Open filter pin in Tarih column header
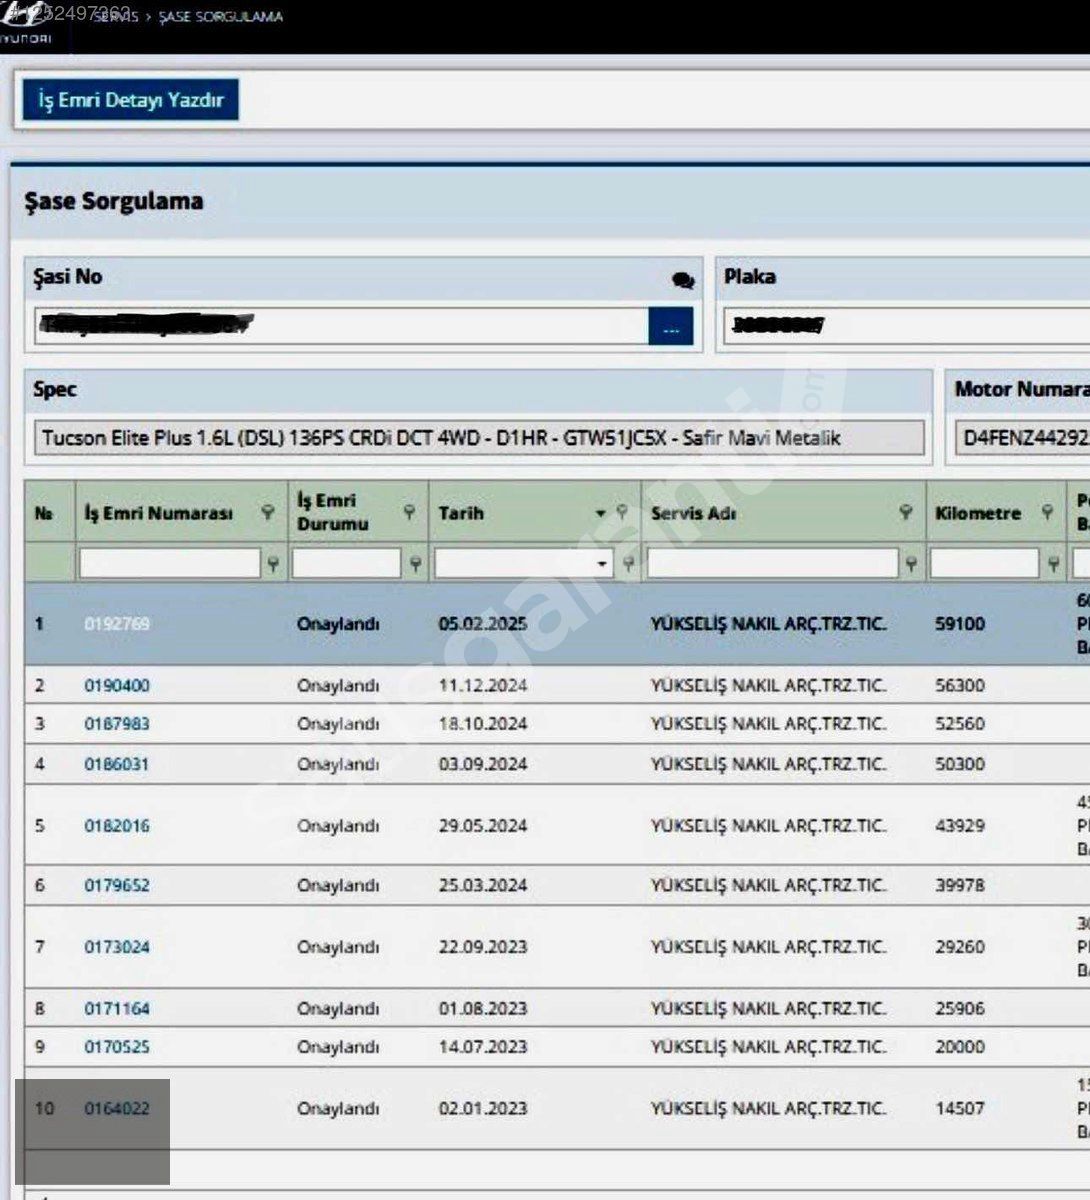Screen dimensions: 1090x1200 (x=622, y=512)
